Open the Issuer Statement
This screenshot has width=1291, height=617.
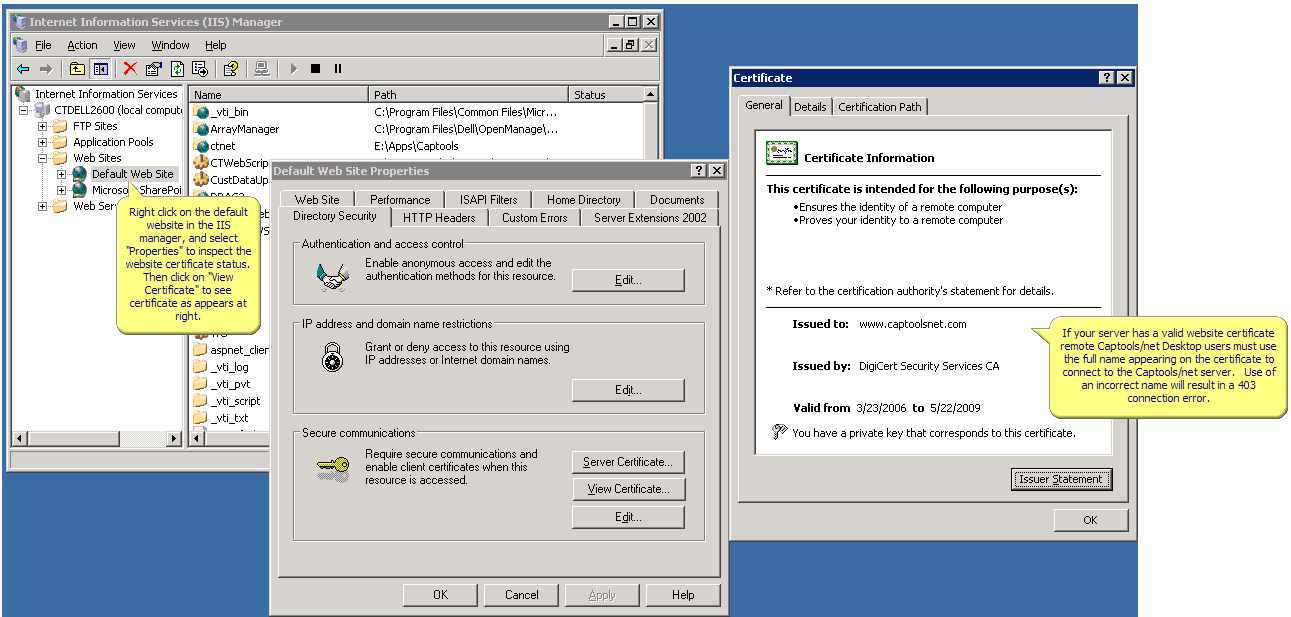click(1061, 479)
